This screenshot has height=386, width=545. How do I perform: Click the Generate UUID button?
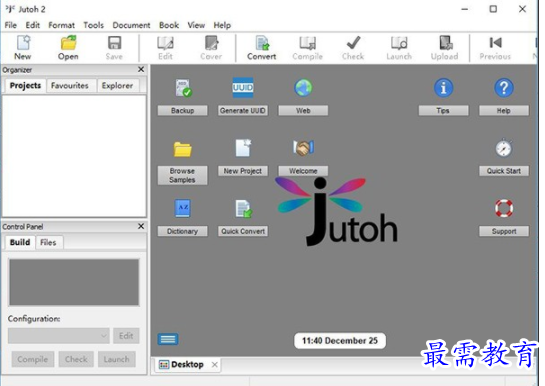pos(243,110)
